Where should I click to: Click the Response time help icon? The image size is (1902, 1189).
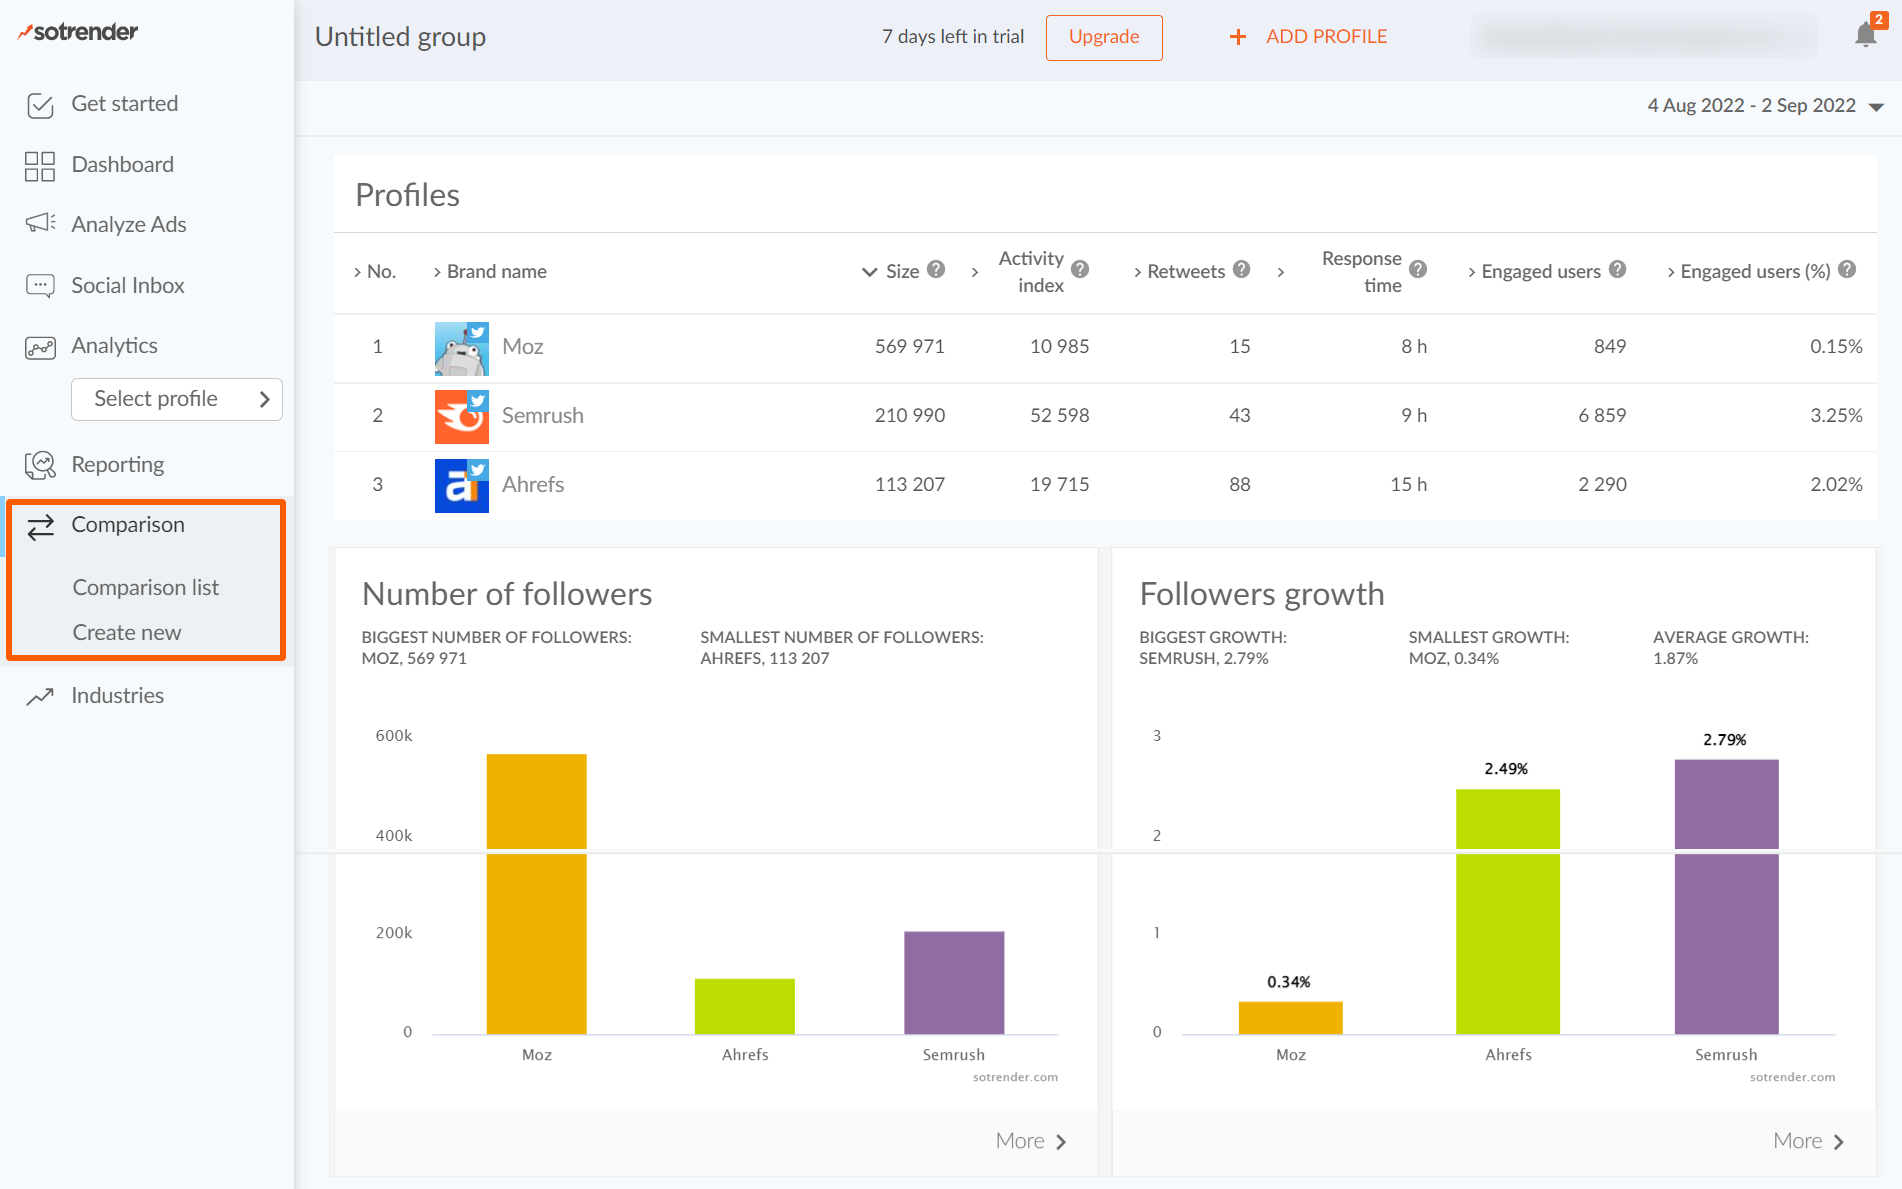[1418, 269]
